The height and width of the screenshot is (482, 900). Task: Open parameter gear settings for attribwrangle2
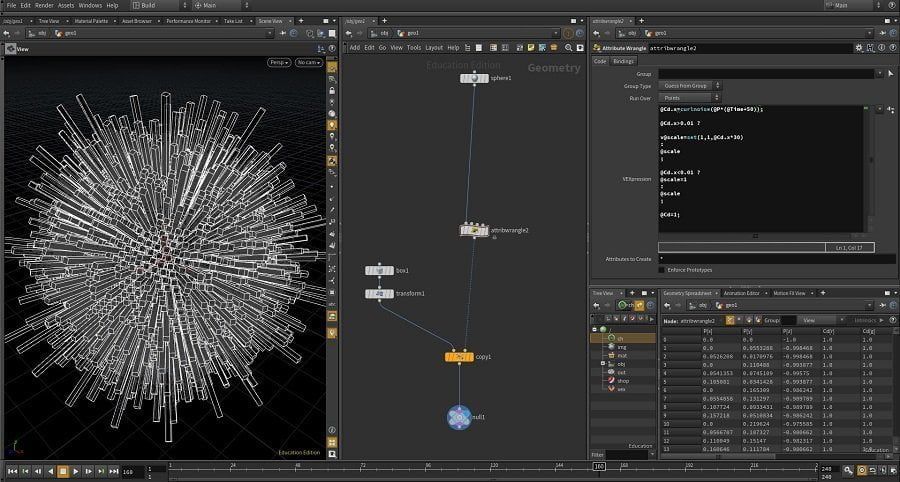point(859,48)
